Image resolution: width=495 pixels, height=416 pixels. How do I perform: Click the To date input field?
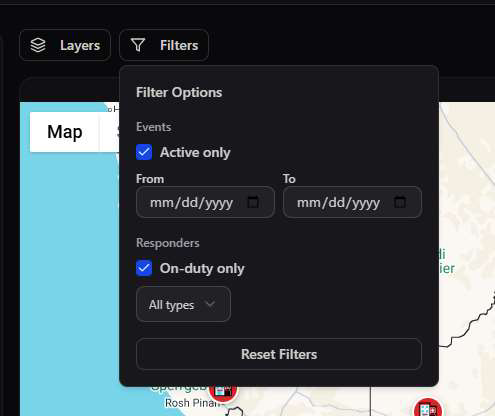pos(352,202)
